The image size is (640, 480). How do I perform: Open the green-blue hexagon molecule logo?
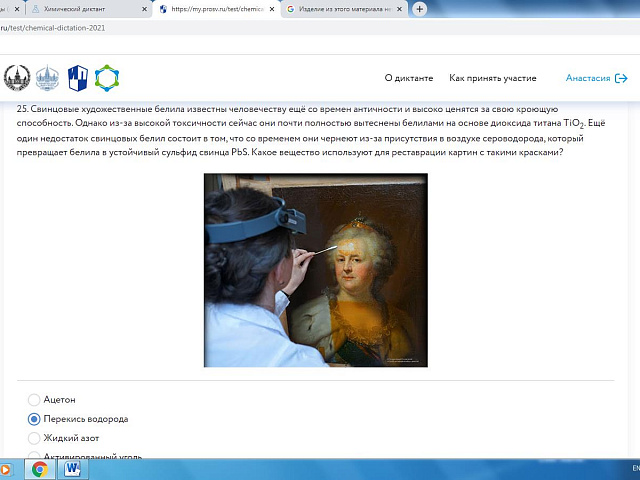107,78
